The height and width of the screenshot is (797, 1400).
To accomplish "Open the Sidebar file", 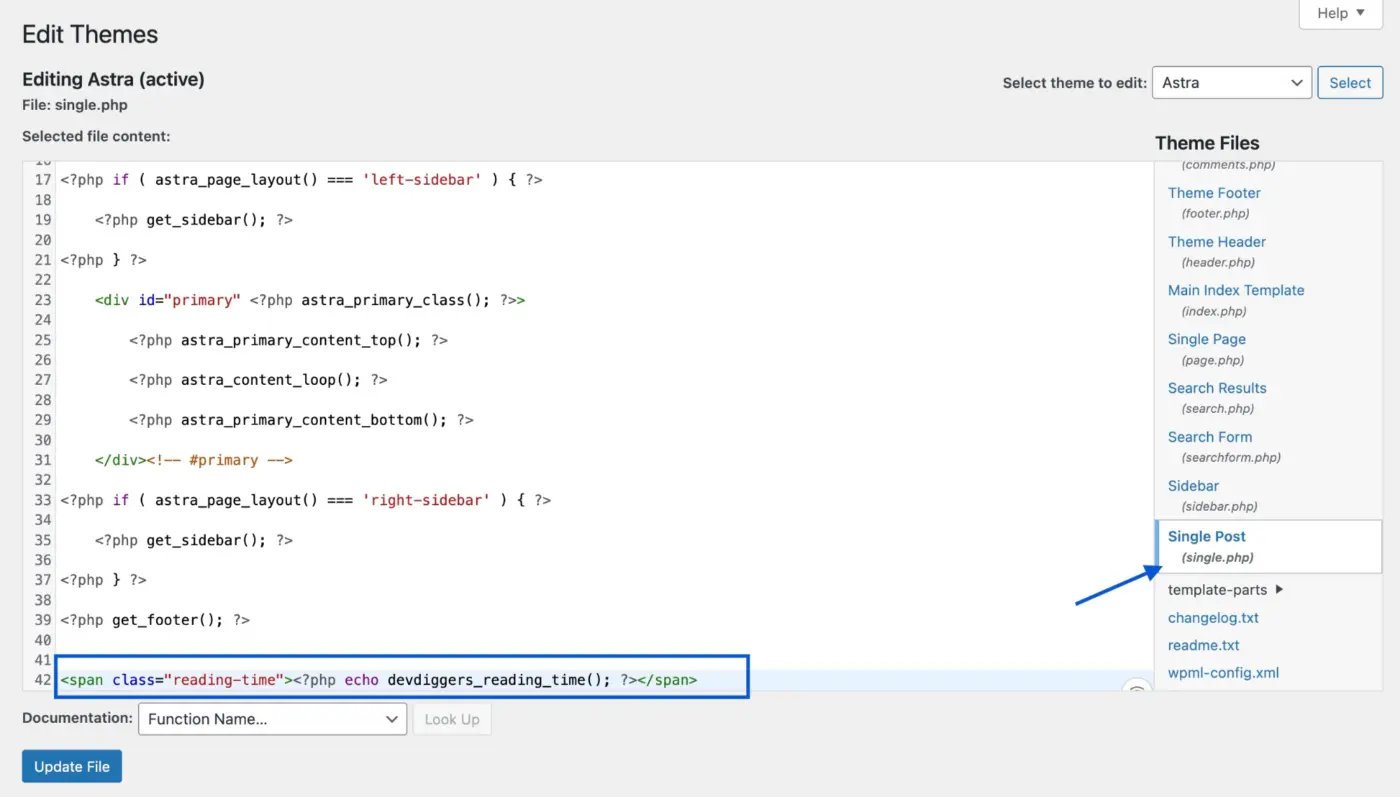I will click(1193, 486).
